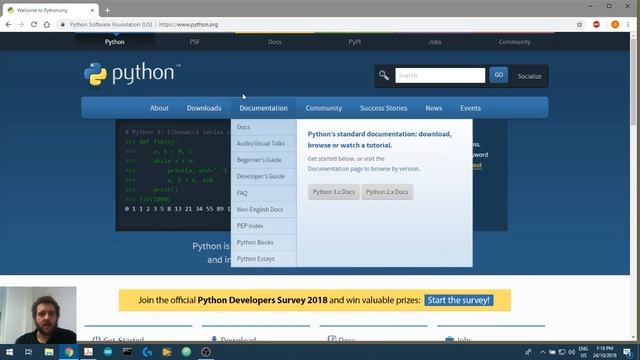Open Chrome three-dot menu

(629, 24)
